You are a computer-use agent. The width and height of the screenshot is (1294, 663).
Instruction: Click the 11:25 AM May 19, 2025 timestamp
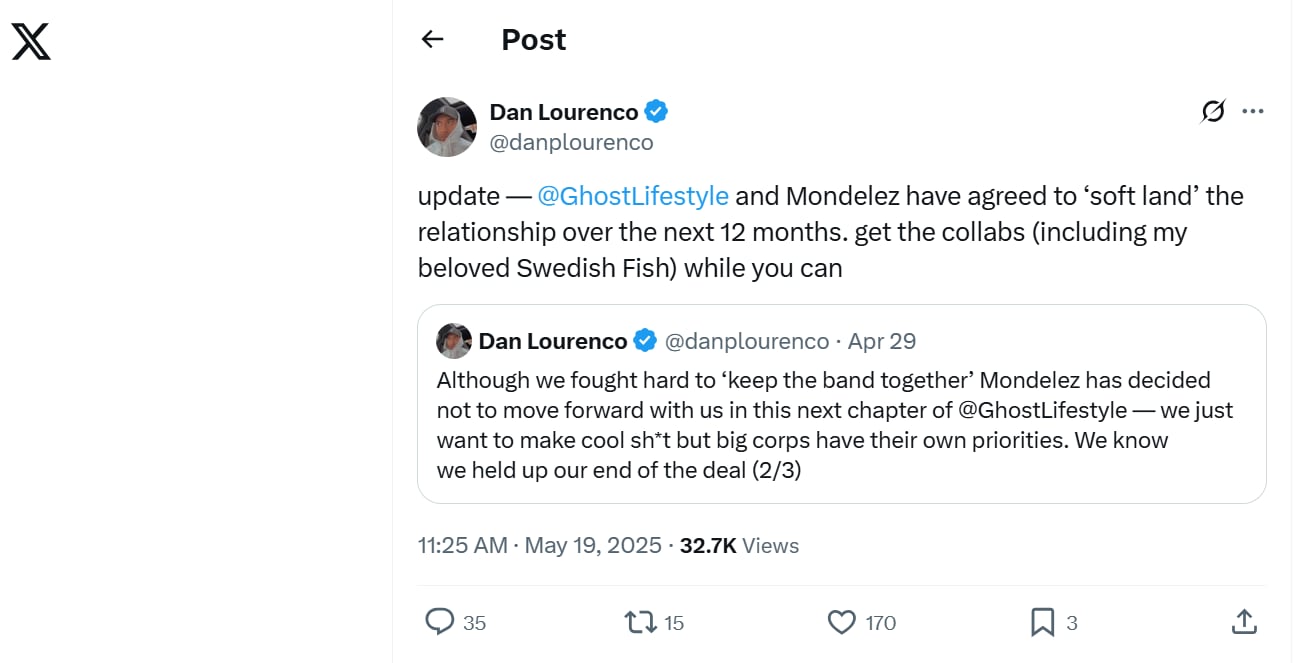click(x=539, y=545)
